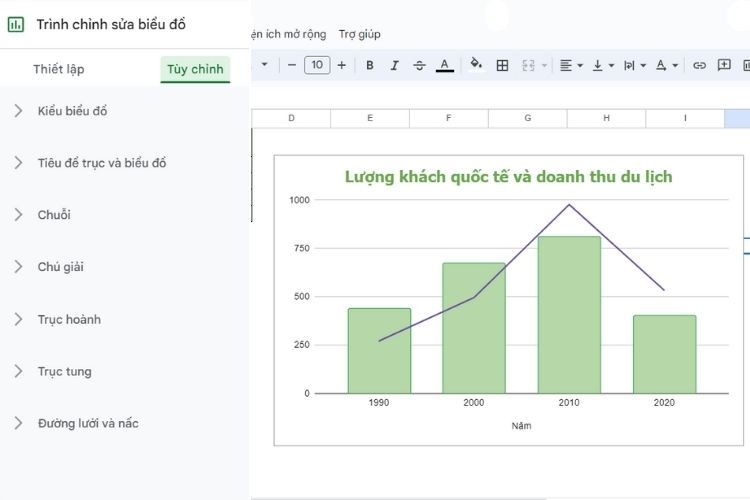Open the text wrapping dropdown arrow

coord(643,66)
